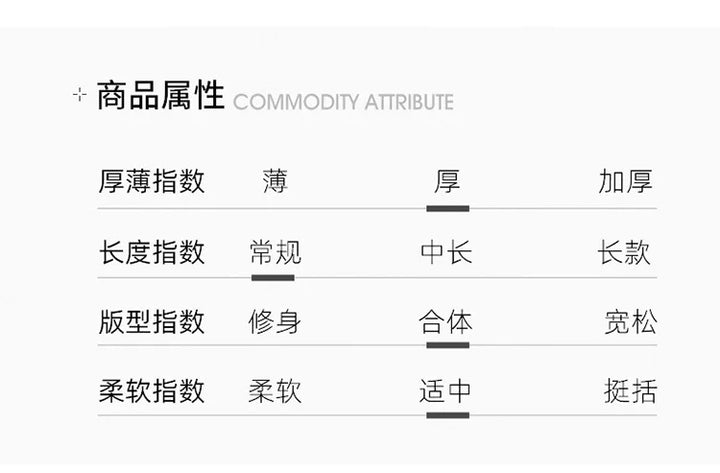Viewport: 720px width, 473px height.
Task: Pick the 宽松 fit option
Action: tap(631, 322)
